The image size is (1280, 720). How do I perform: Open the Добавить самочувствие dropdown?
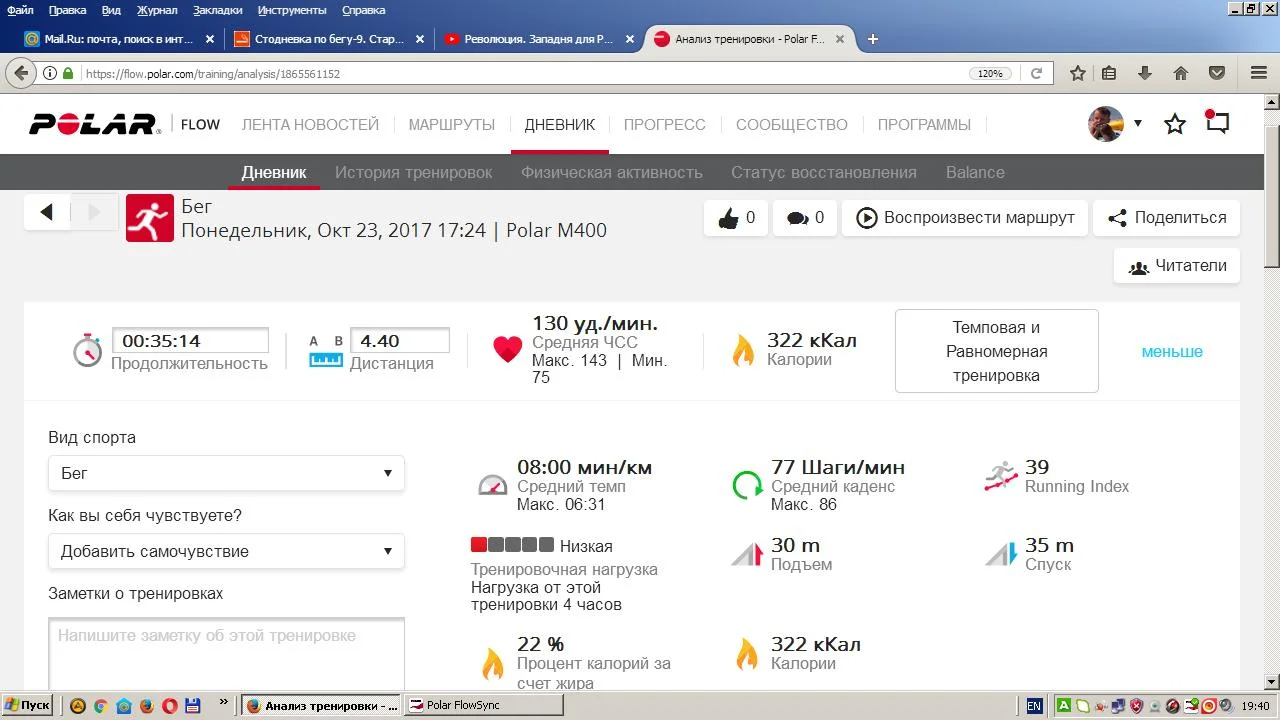click(226, 551)
